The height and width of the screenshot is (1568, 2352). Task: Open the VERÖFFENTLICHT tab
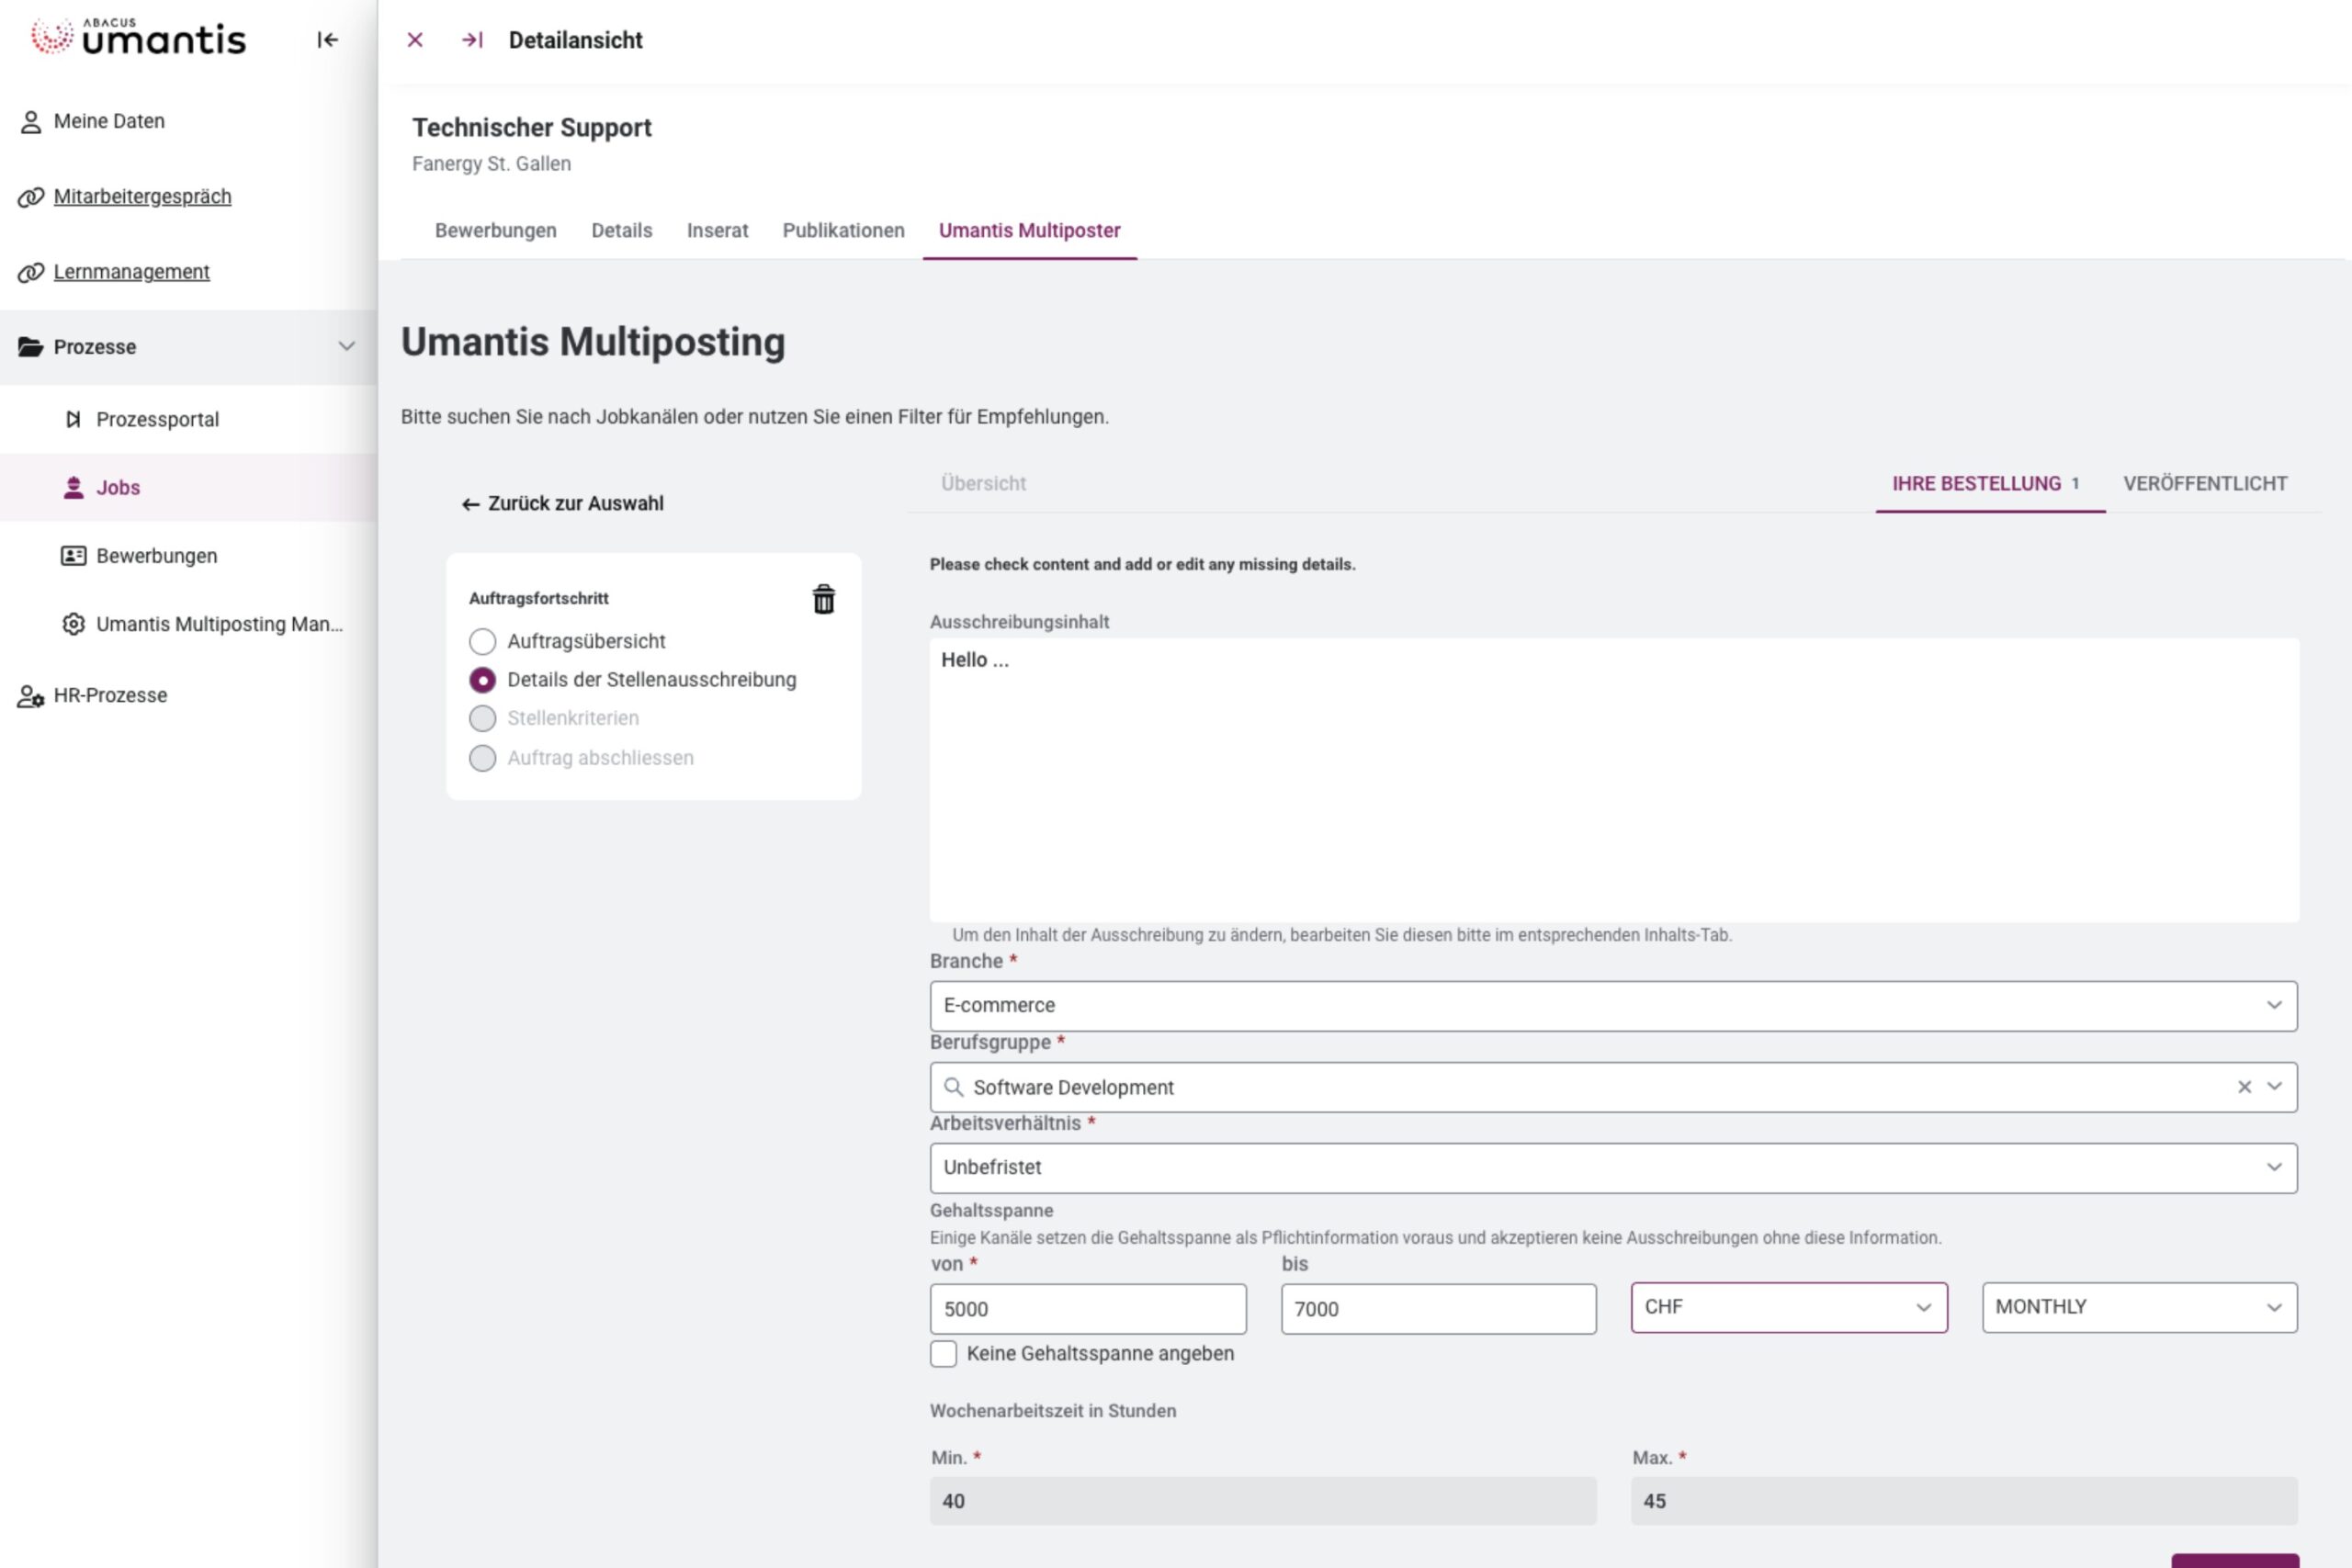[2204, 484]
